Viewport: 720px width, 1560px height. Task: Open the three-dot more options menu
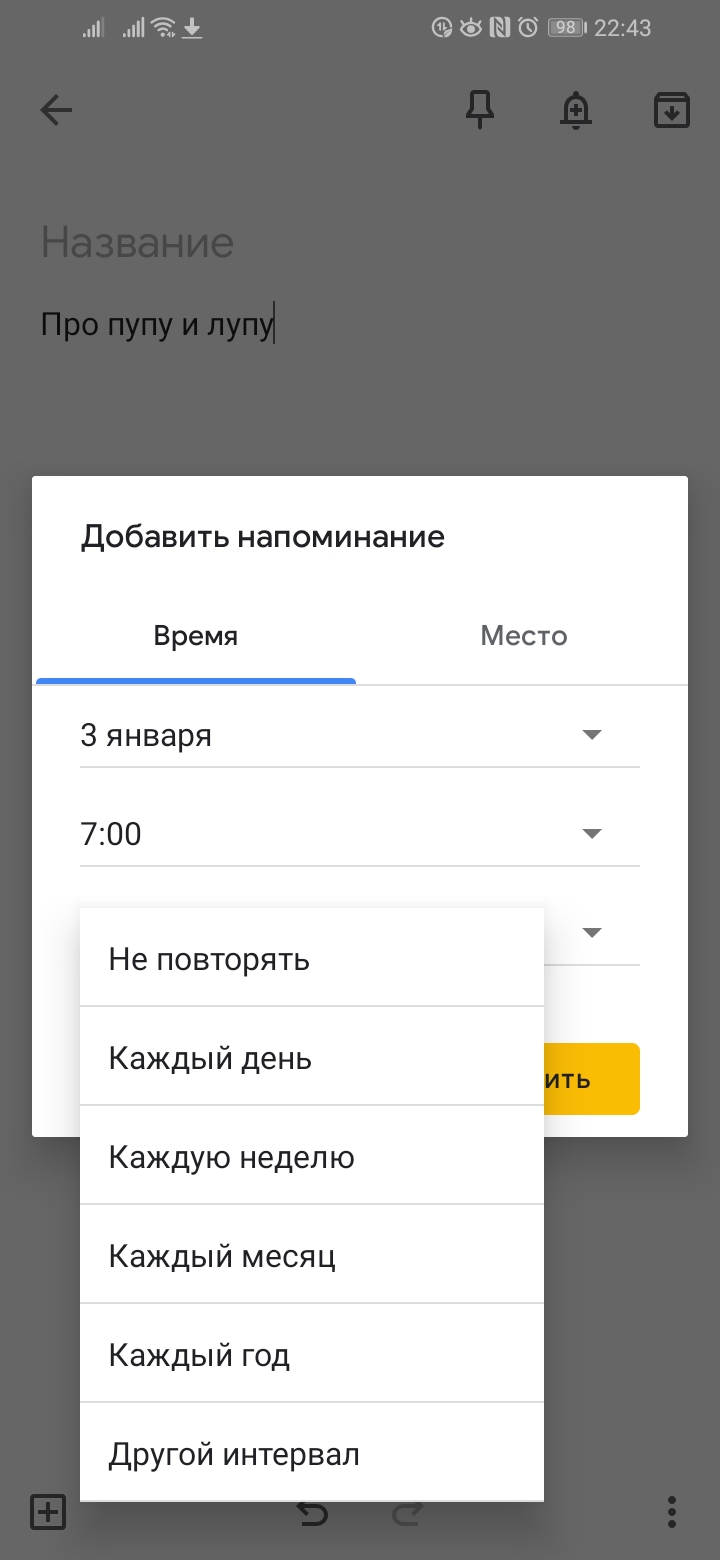[672, 1511]
